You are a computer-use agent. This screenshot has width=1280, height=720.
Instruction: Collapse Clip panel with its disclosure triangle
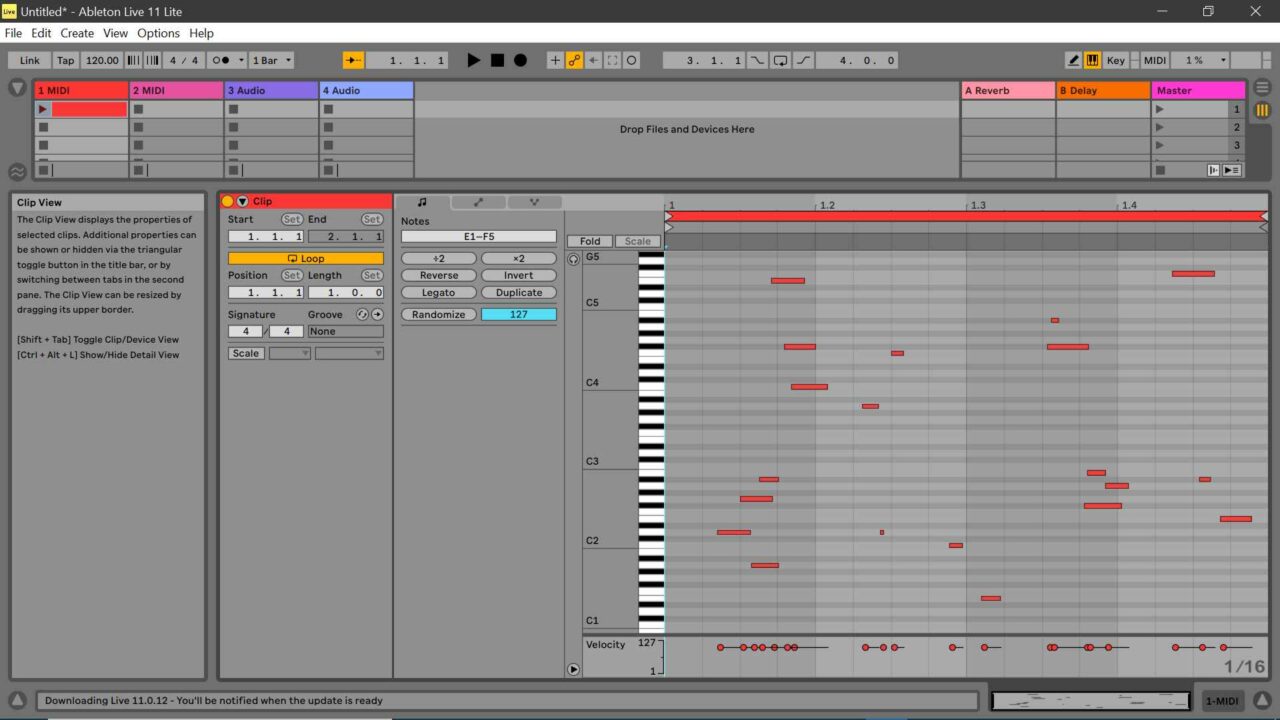pos(242,201)
